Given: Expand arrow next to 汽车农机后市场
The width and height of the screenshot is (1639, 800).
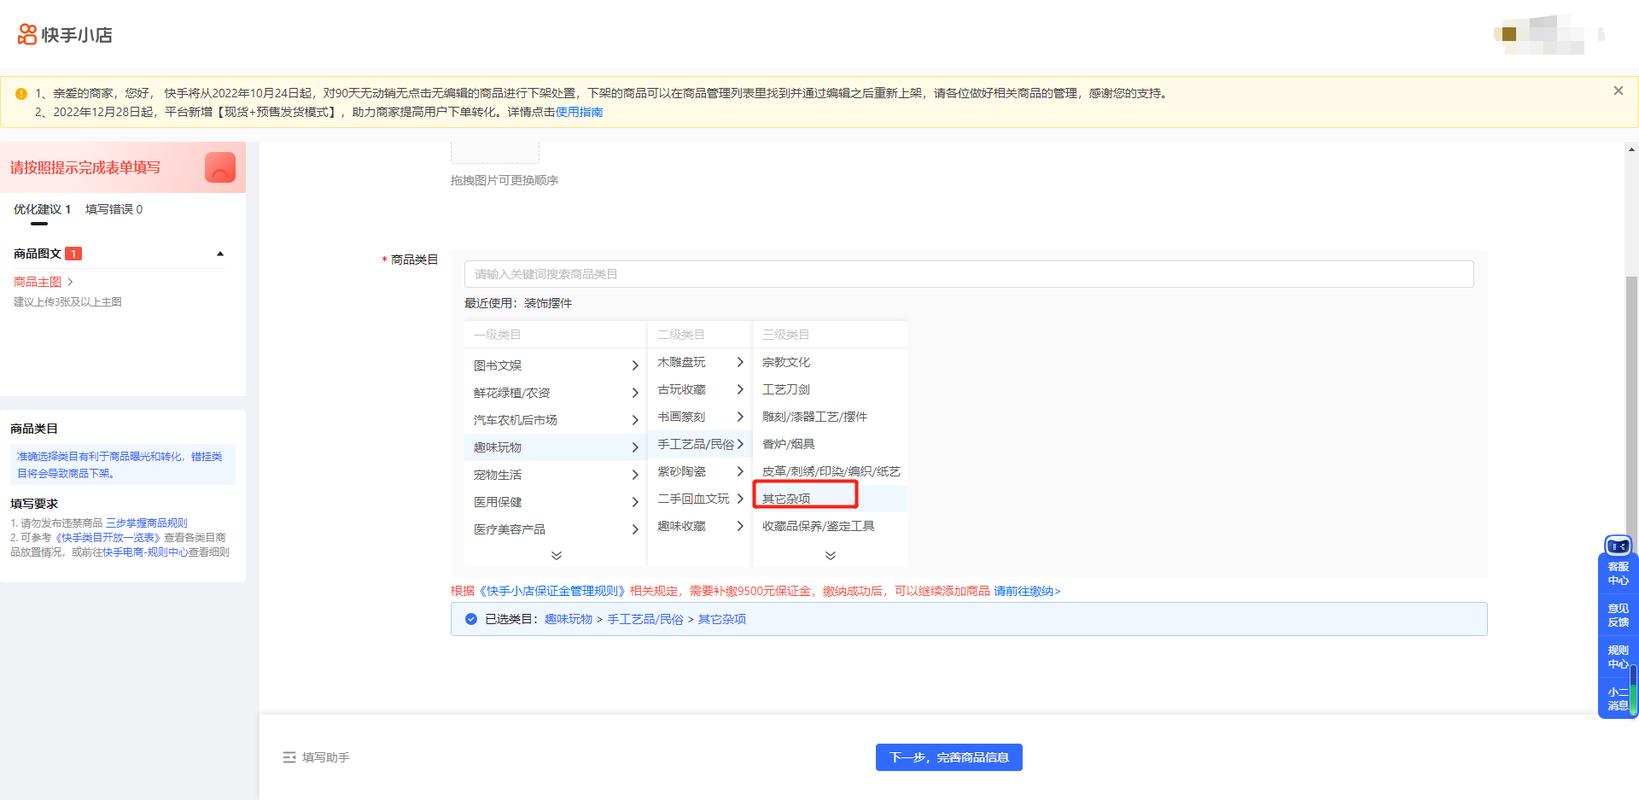Looking at the screenshot, I should tap(635, 420).
